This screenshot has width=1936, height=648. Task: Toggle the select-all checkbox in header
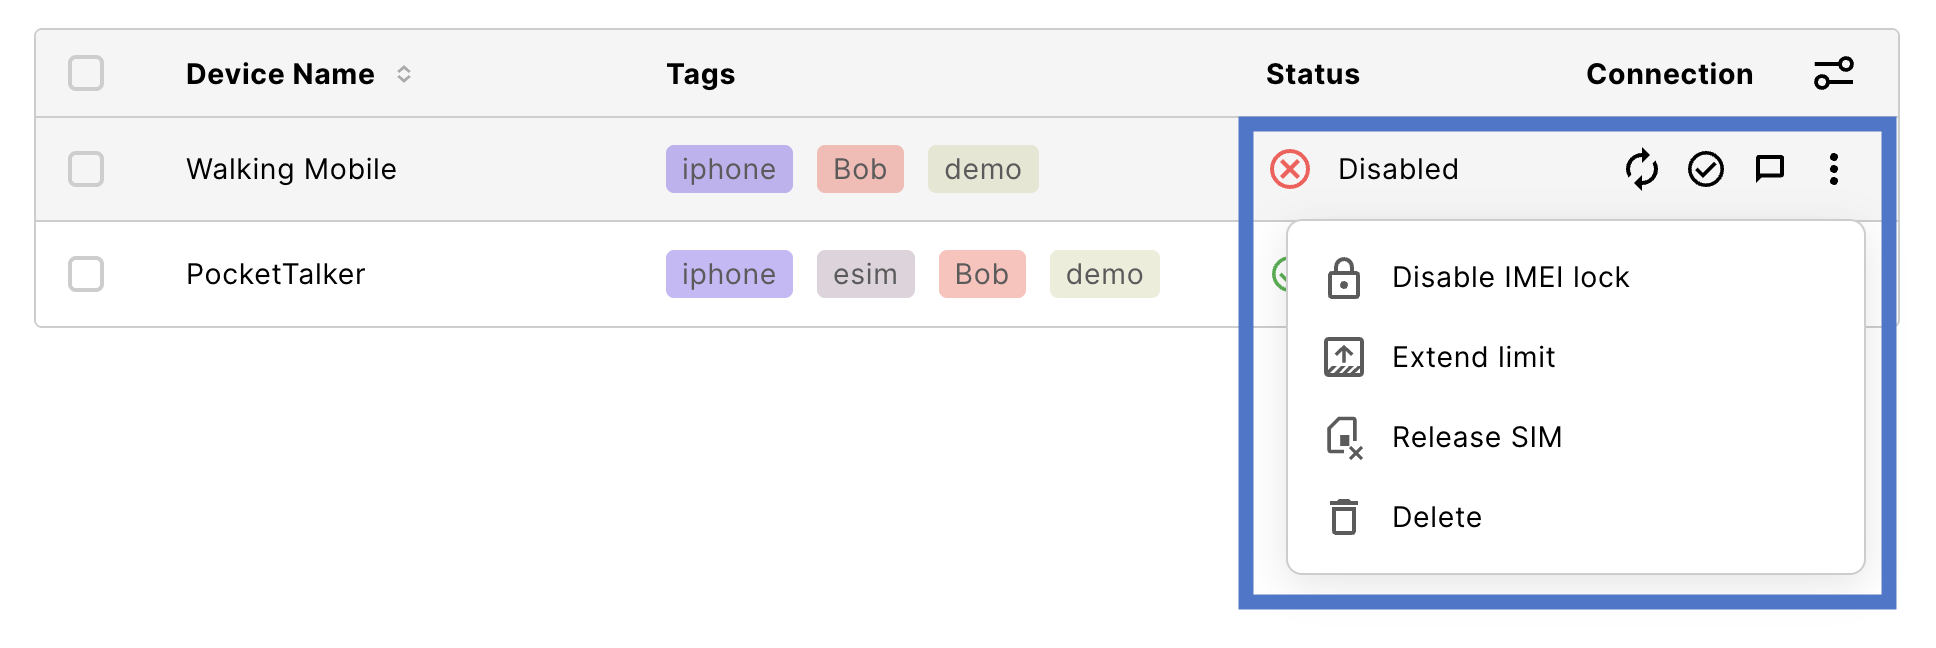click(x=86, y=73)
